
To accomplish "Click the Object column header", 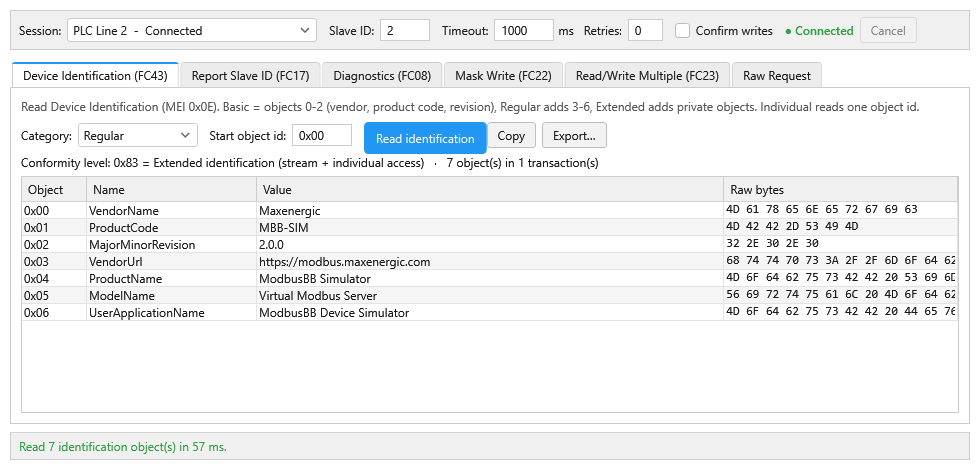I will click(x=54, y=189).
